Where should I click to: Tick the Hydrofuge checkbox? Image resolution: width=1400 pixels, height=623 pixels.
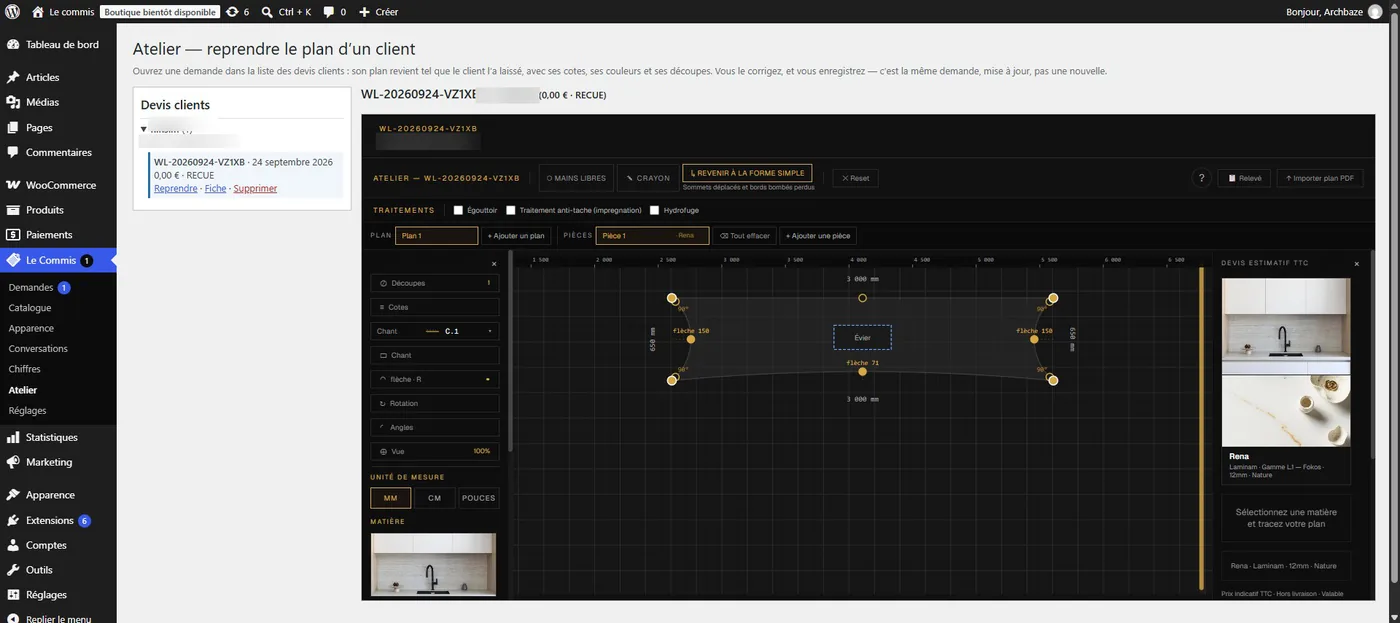click(x=655, y=210)
